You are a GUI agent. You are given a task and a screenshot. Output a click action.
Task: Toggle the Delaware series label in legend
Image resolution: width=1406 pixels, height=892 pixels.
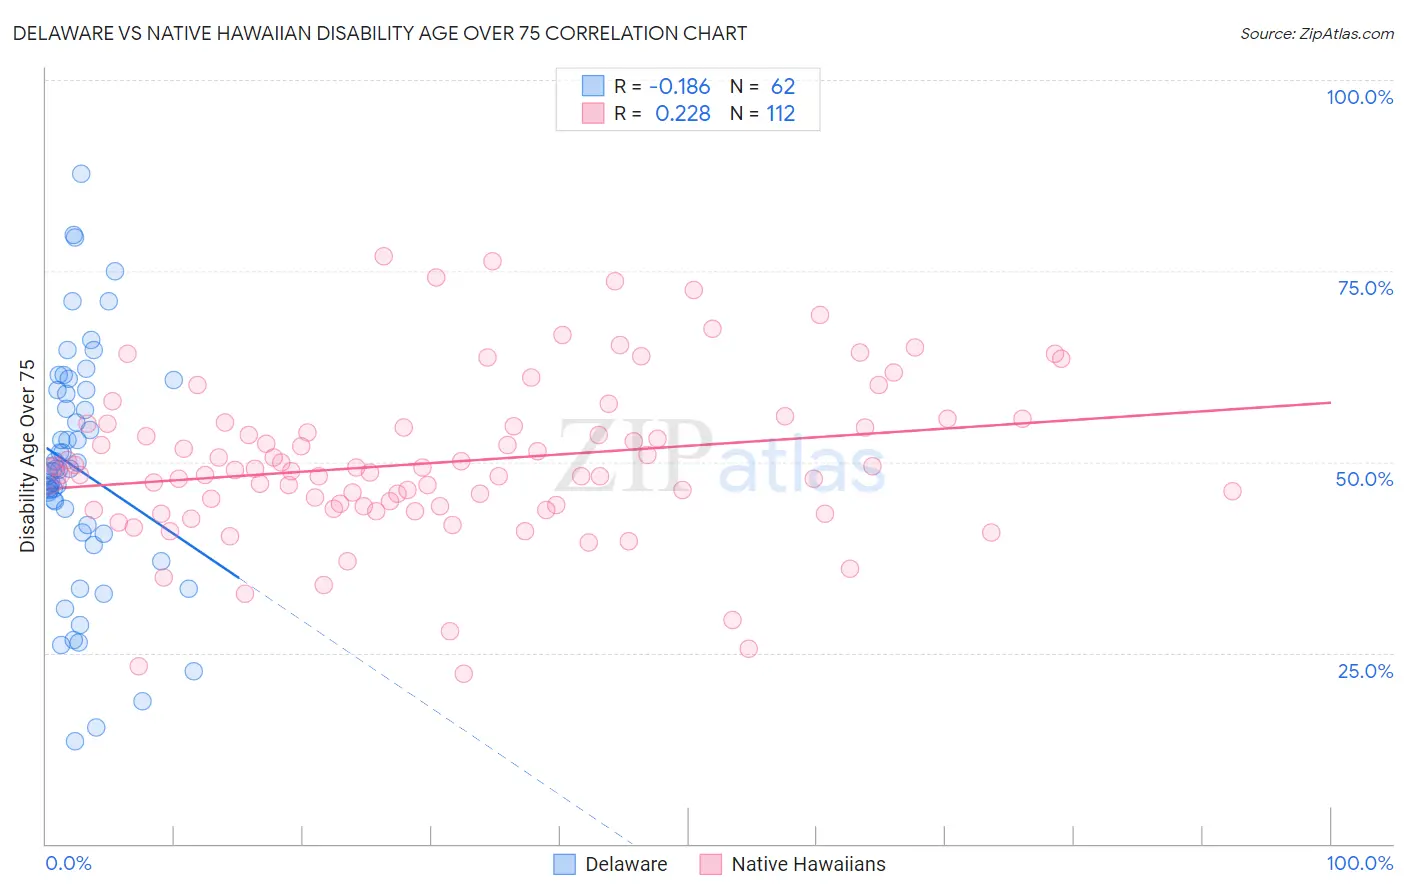pos(626,864)
